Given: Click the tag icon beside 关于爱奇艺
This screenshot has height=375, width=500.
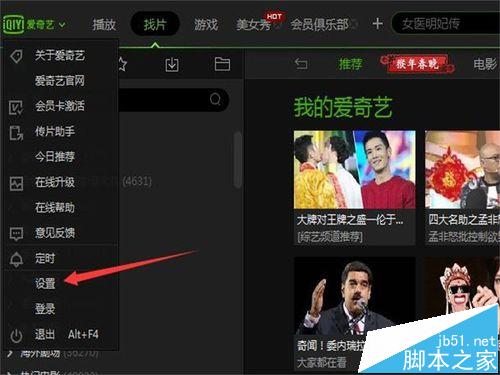Looking at the screenshot, I should tap(16, 56).
